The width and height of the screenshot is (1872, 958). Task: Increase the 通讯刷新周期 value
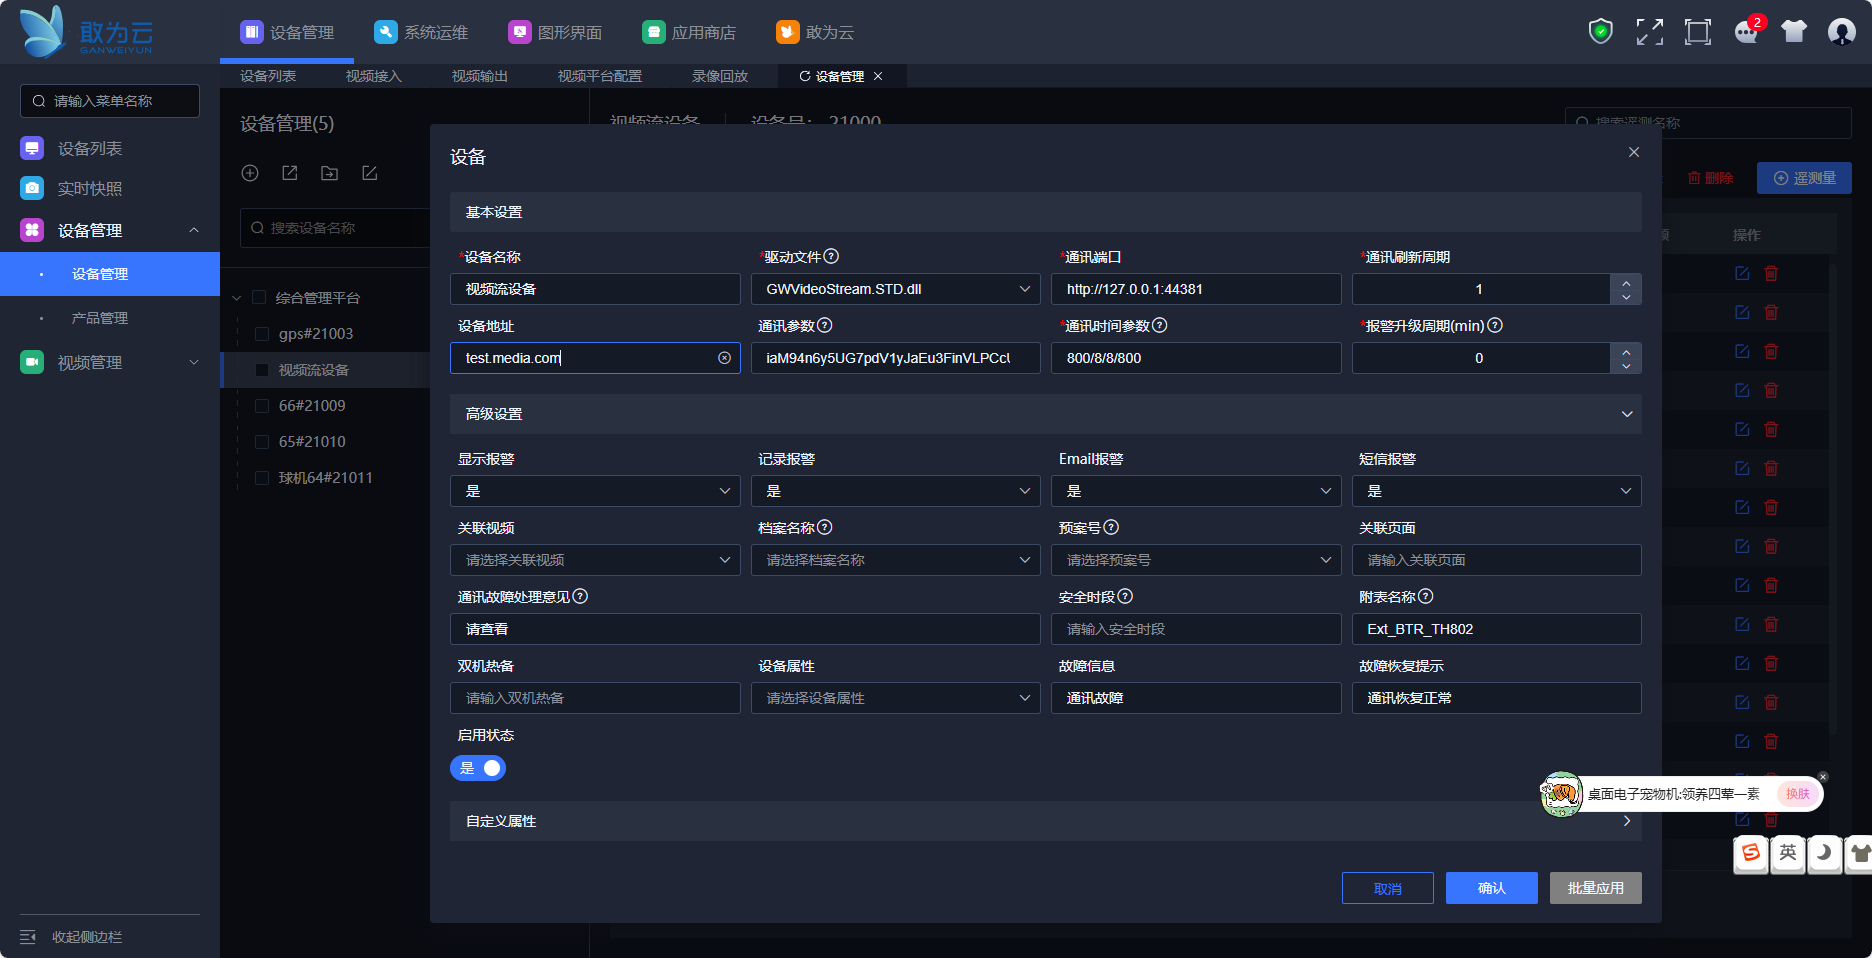[x=1626, y=281]
